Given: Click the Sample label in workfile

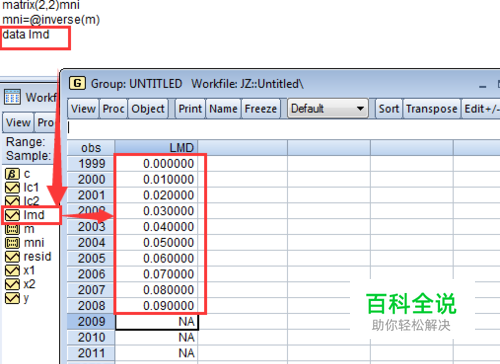Looking at the screenshot, I should 29,156.
